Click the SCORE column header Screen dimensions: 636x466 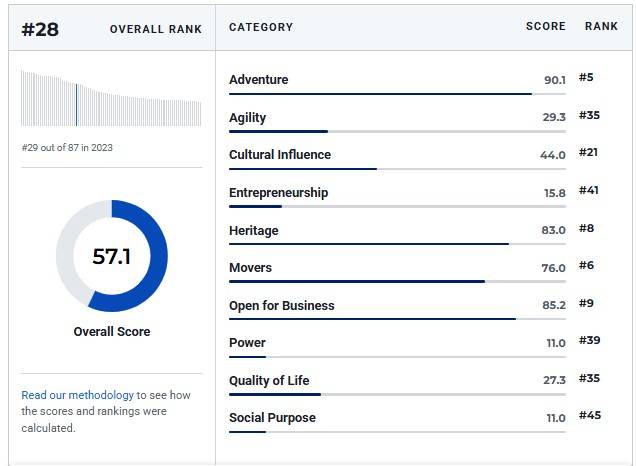point(546,26)
